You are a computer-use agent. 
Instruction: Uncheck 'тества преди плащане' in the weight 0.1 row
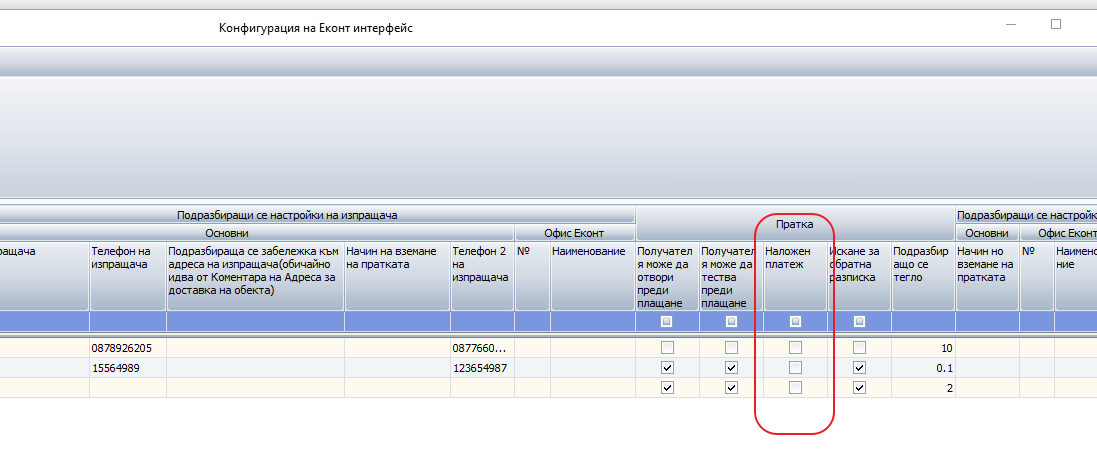(731, 368)
